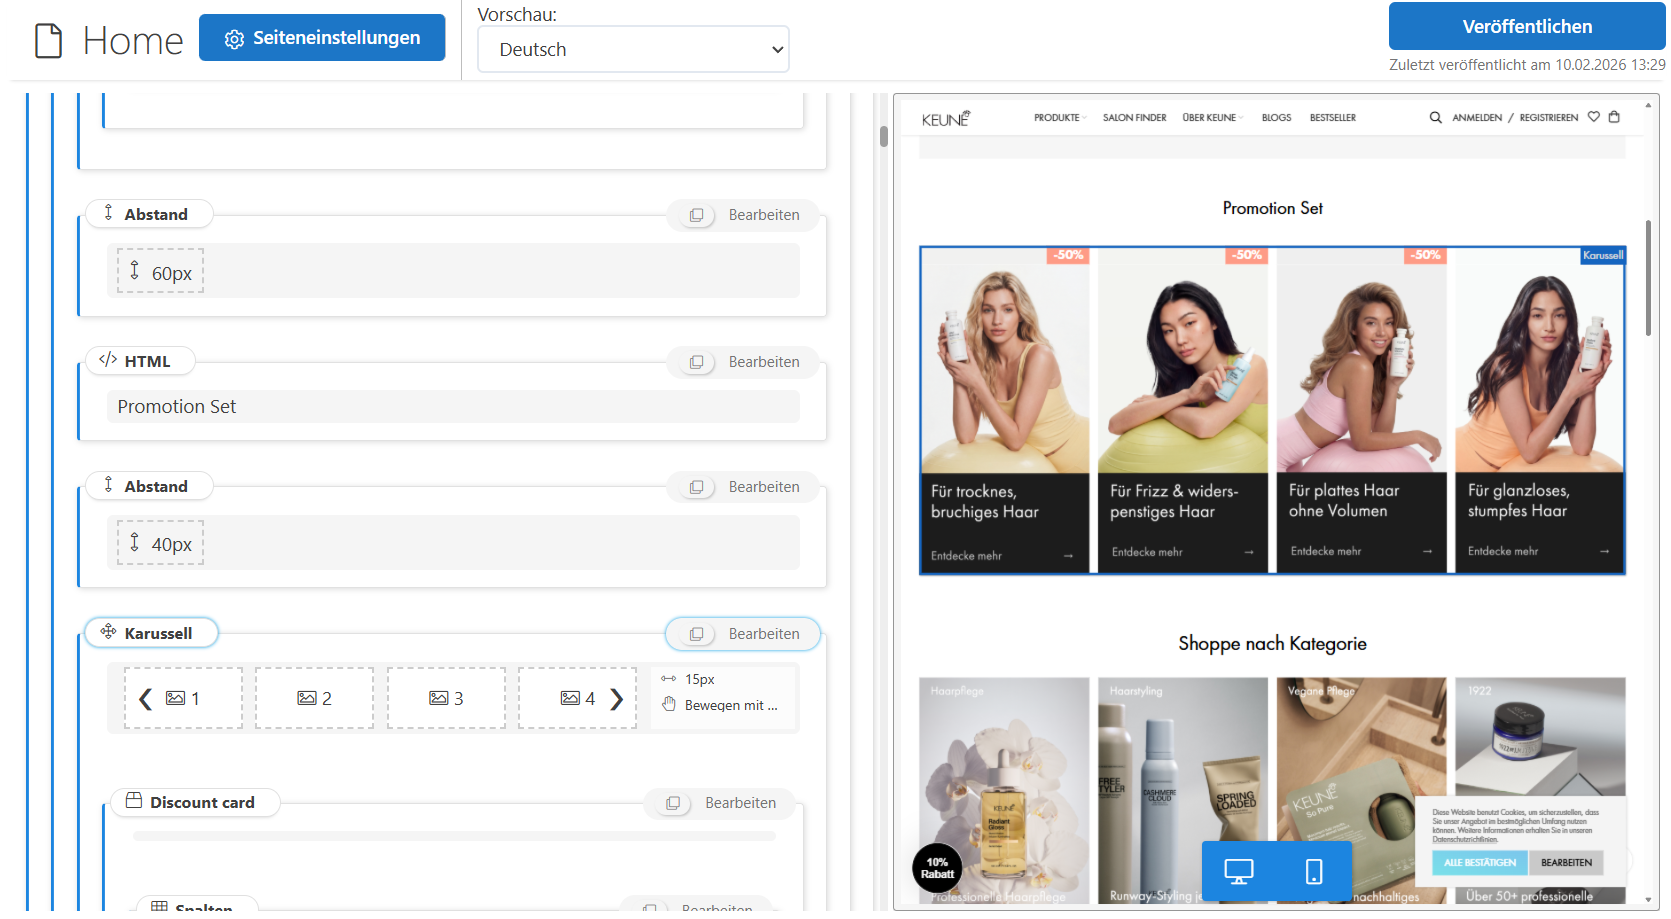Select carousel slide 1 placeholder
Screen dimensions: 1671x919
[x=183, y=698]
